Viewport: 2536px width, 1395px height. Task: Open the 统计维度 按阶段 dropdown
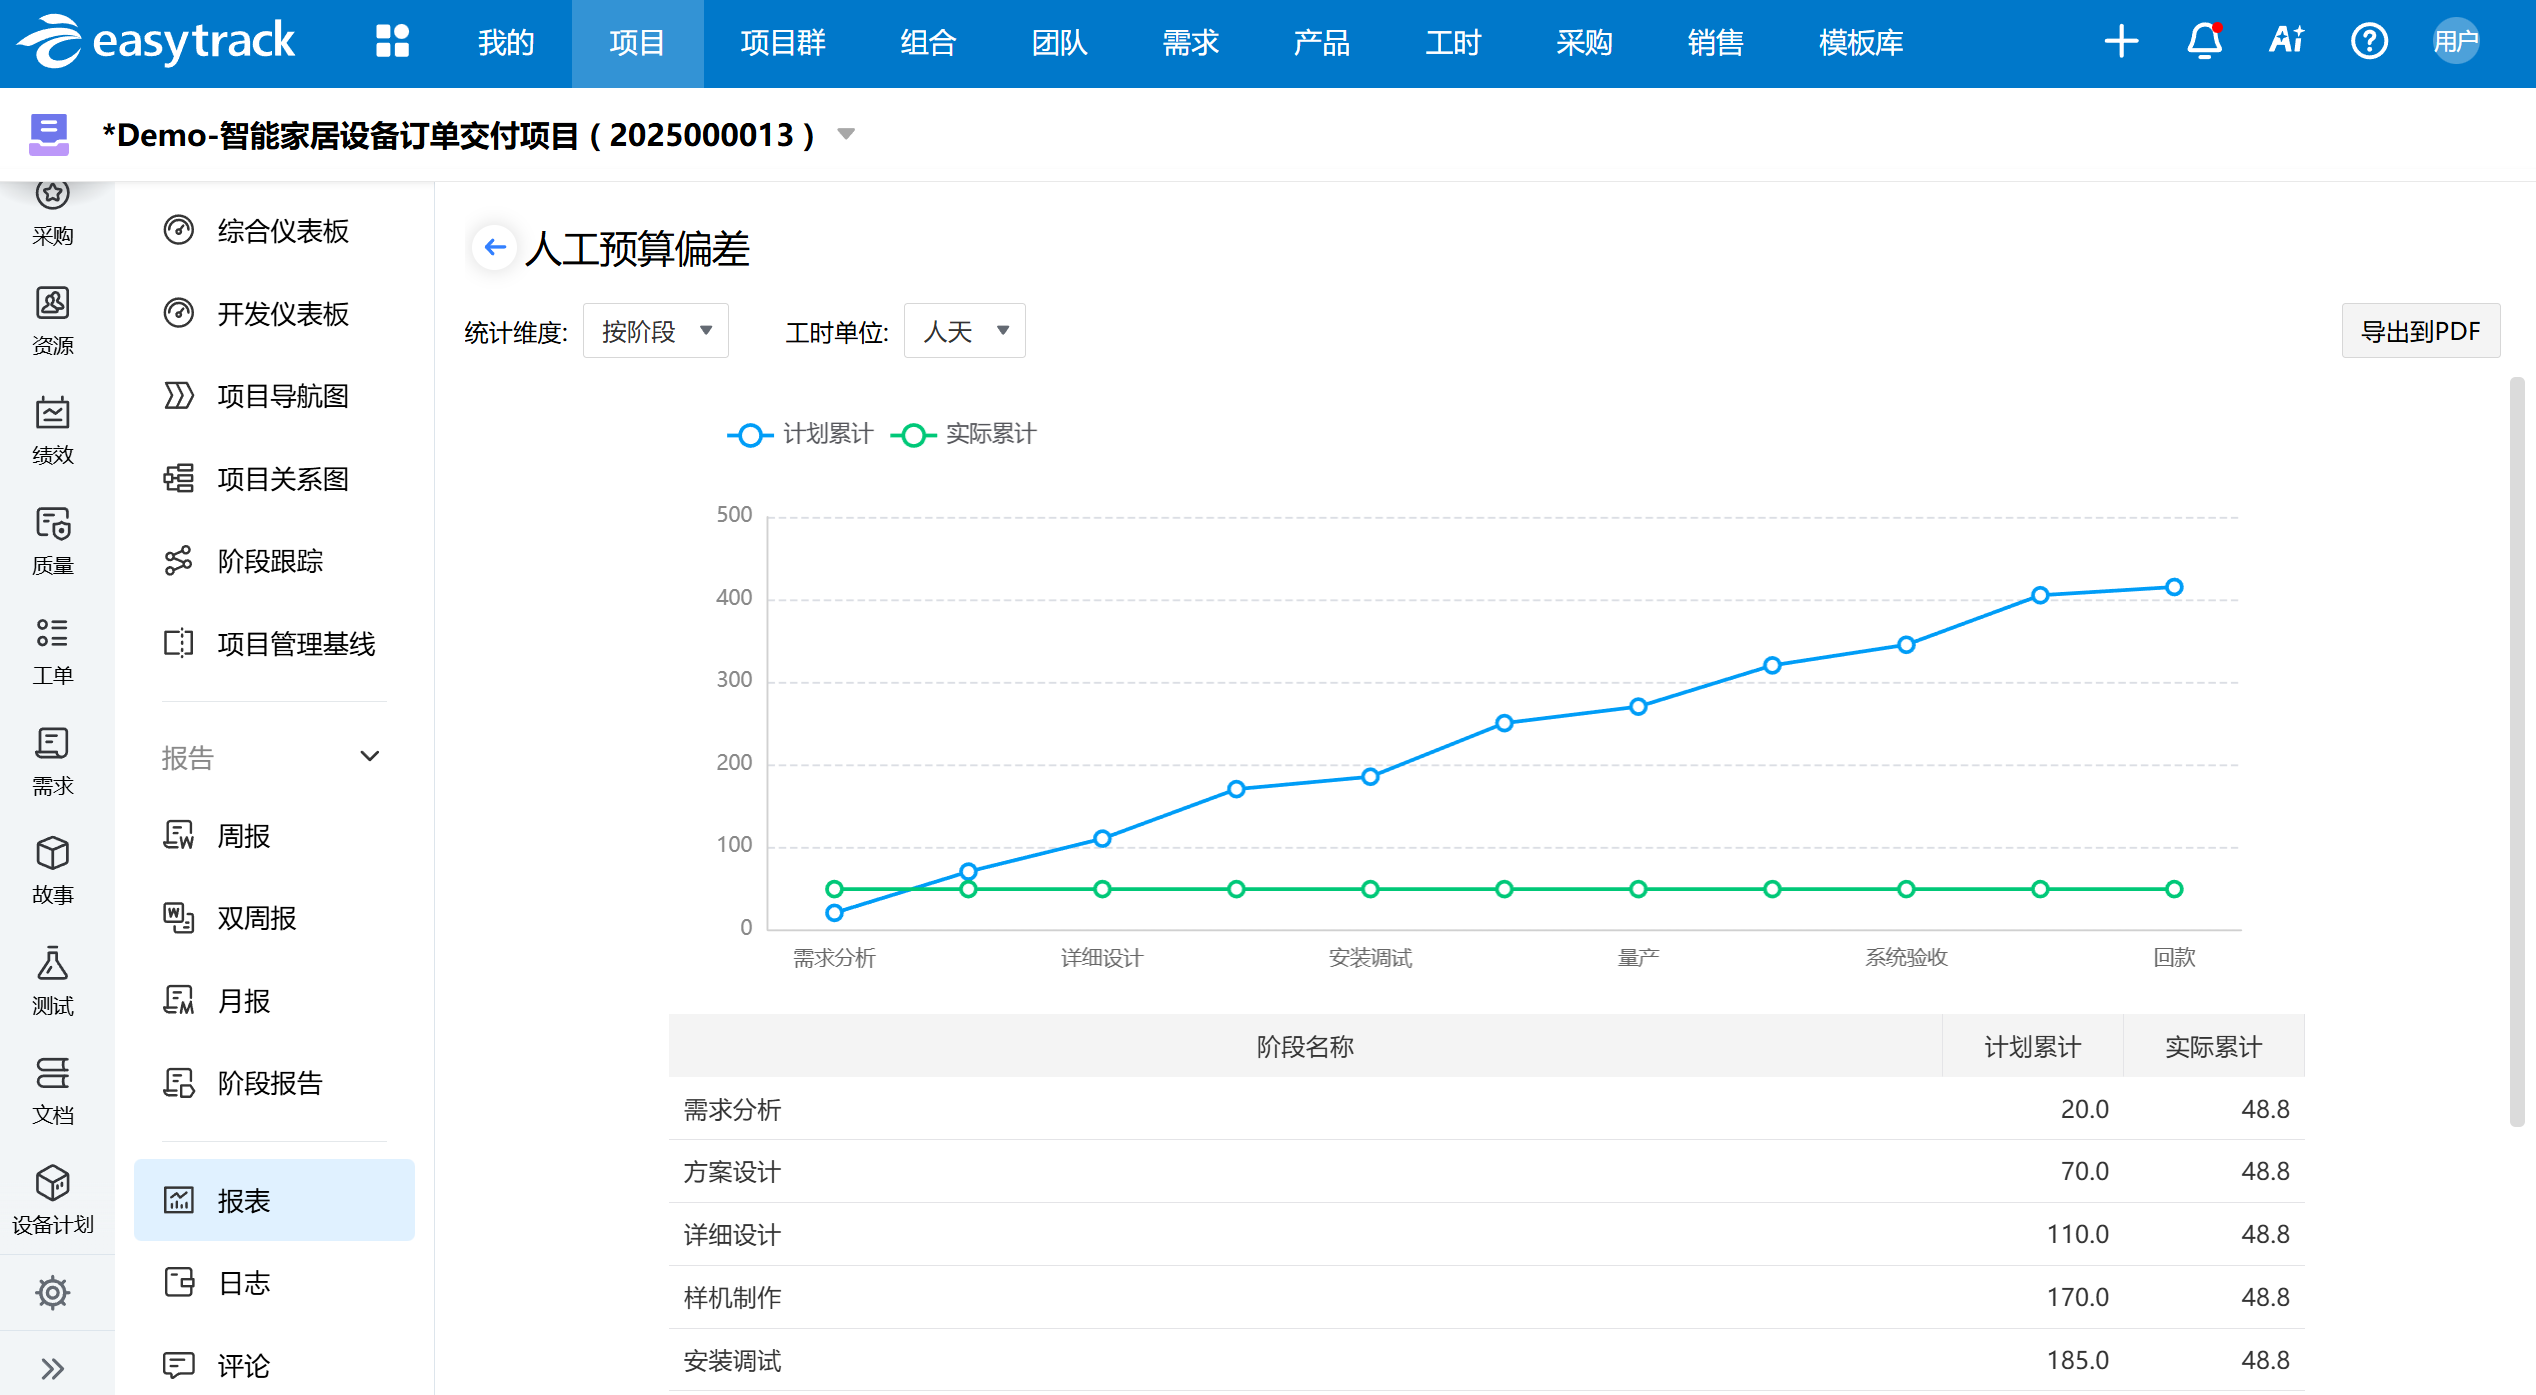click(656, 331)
